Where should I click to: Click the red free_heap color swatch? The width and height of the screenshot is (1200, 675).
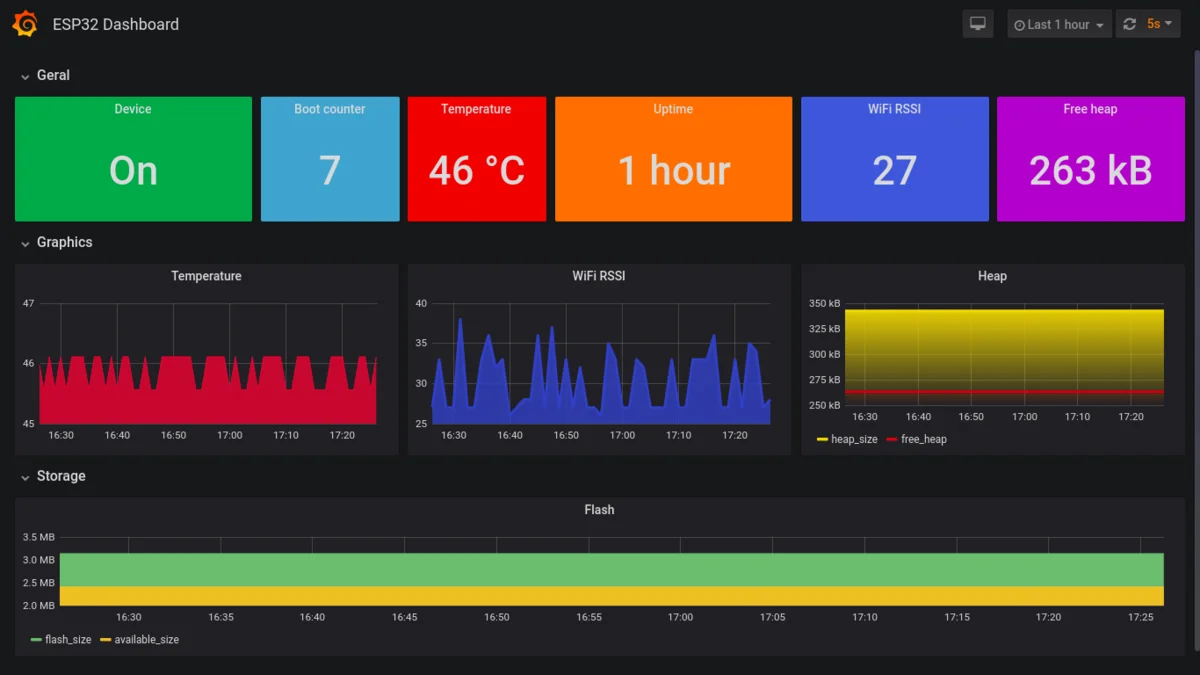point(892,440)
